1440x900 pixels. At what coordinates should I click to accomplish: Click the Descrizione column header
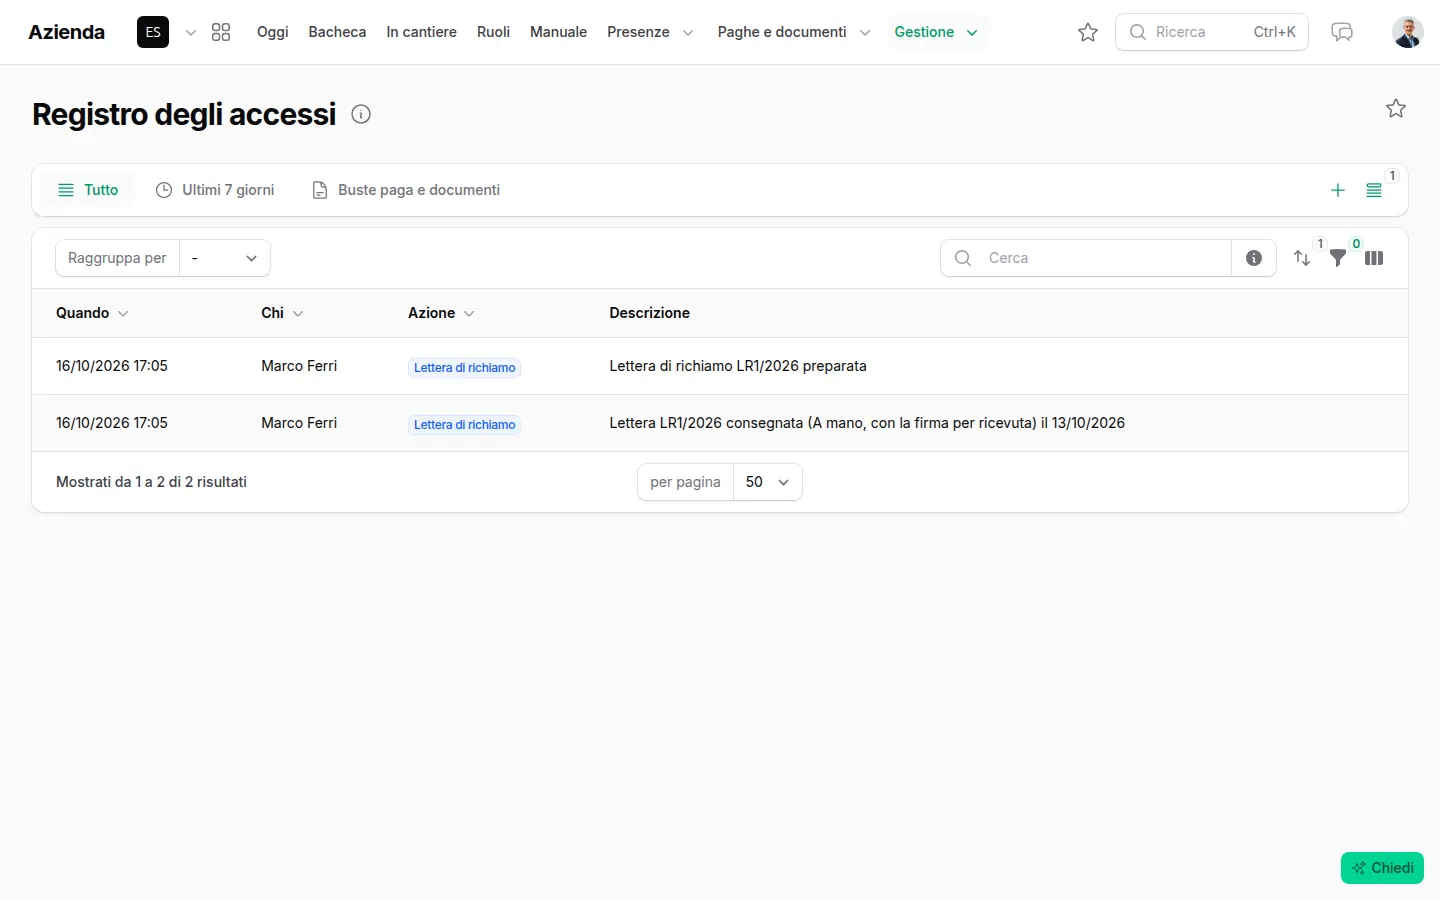(650, 313)
